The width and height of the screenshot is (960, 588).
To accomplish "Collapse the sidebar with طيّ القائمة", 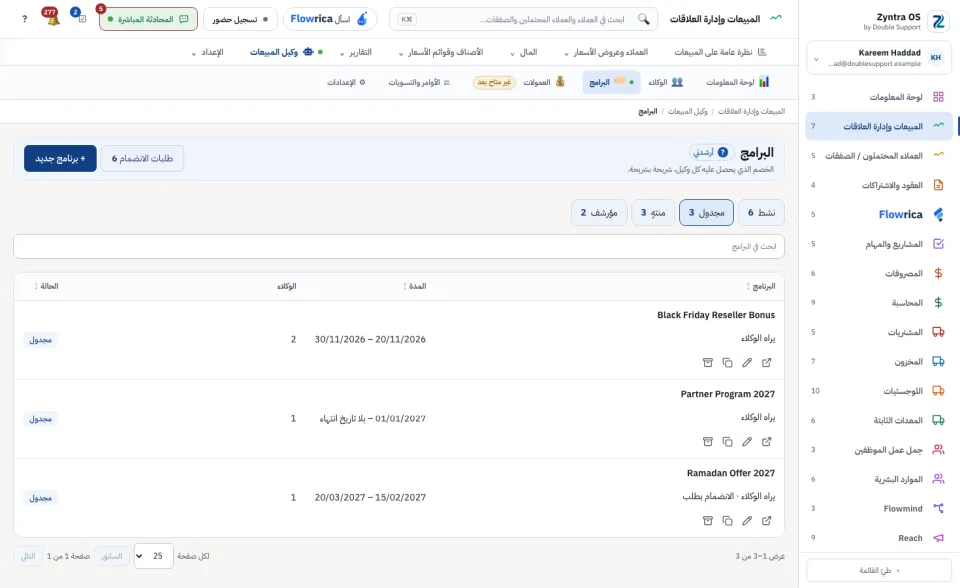I will coord(879,570).
